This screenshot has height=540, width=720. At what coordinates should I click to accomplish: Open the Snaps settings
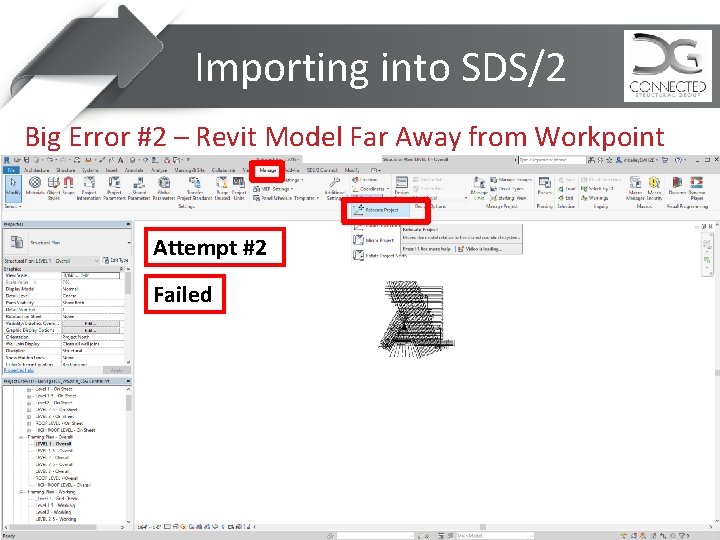pyautogui.click(x=68, y=186)
